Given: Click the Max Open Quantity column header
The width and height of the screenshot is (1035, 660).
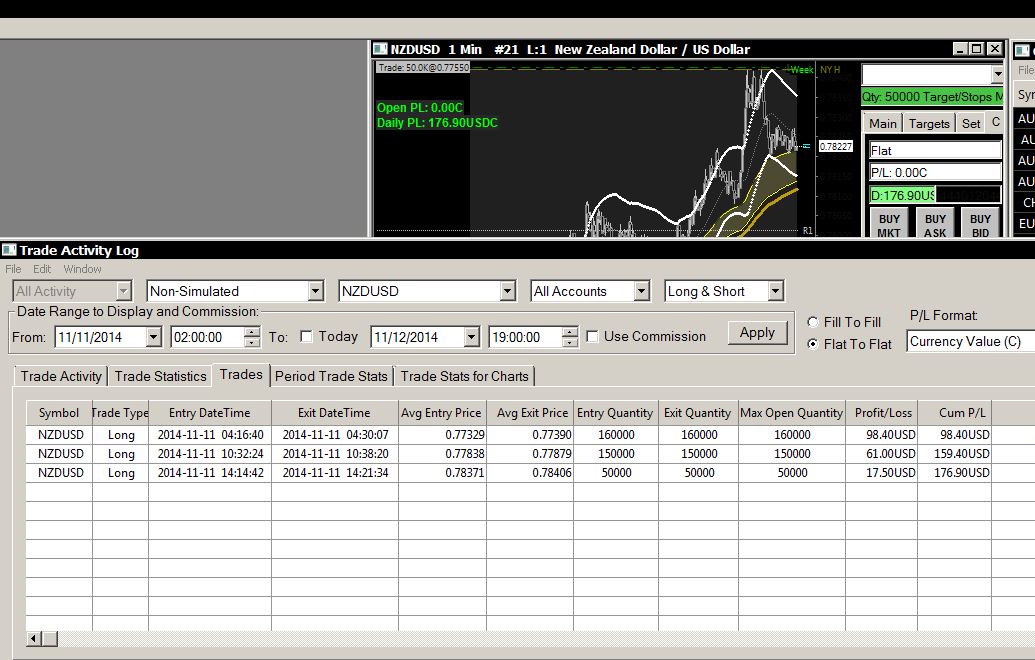Looking at the screenshot, I should (791, 413).
